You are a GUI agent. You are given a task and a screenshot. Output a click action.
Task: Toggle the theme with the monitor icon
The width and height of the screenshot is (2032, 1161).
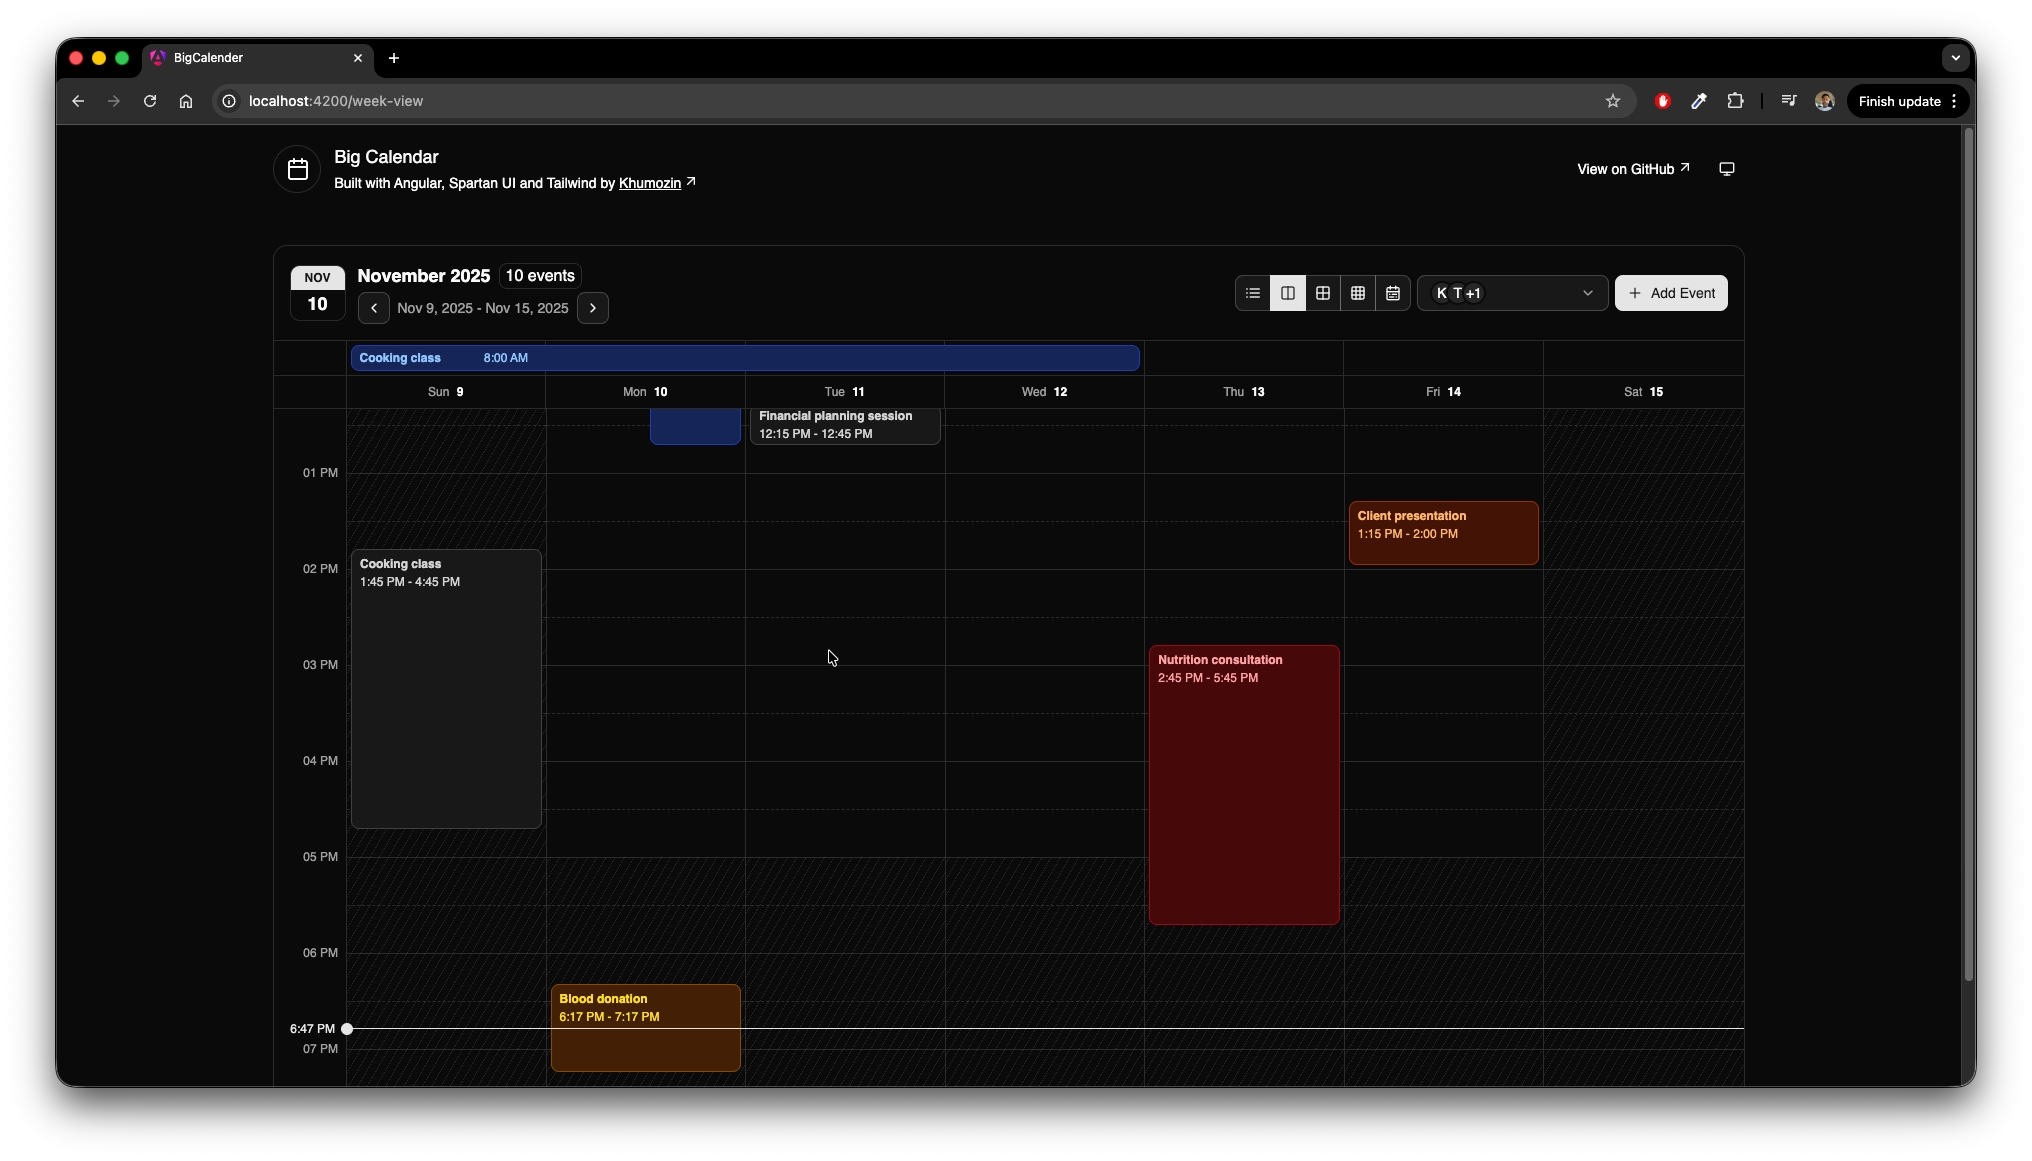click(x=1726, y=169)
